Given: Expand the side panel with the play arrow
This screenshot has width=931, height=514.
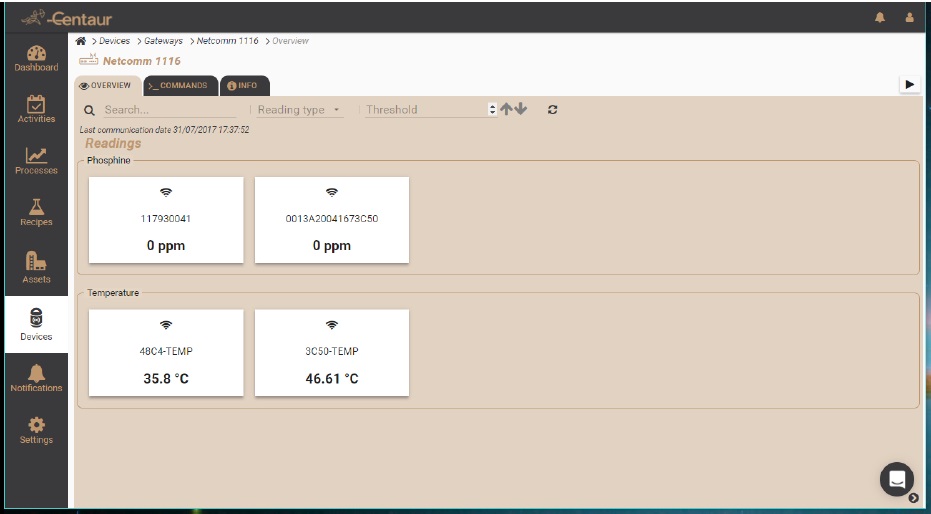Looking at the screenshot, I should 909,85.
